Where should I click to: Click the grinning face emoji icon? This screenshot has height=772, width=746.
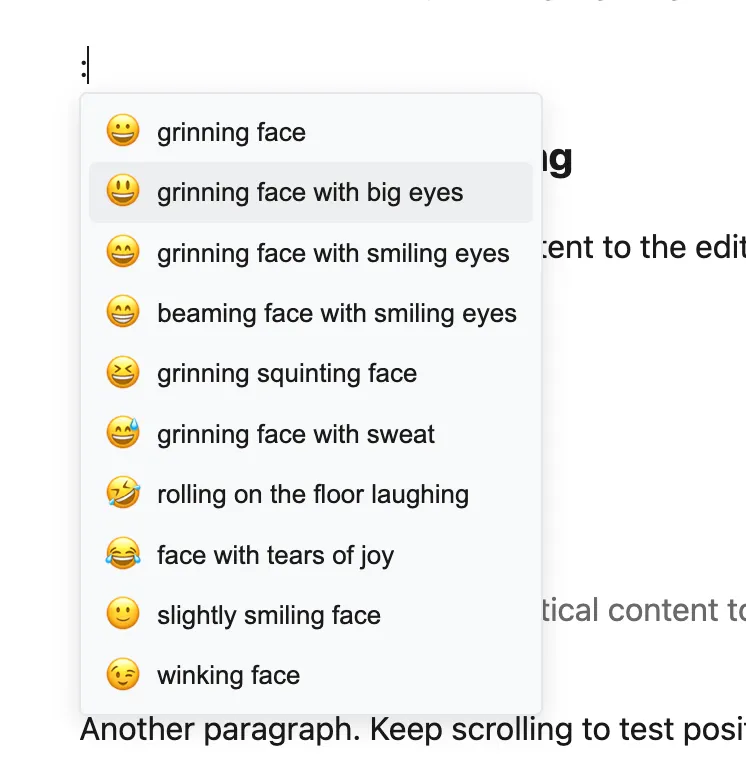coord(123,130)
